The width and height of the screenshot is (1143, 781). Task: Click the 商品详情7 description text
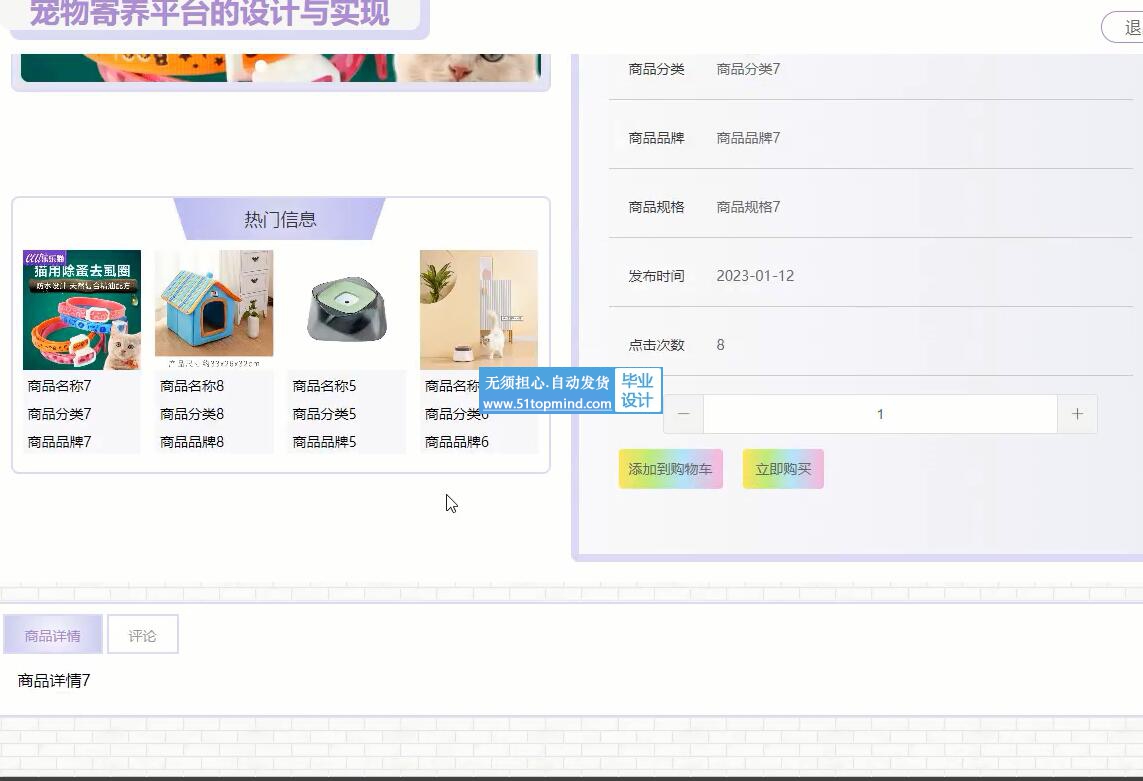(x=54, y=680)
